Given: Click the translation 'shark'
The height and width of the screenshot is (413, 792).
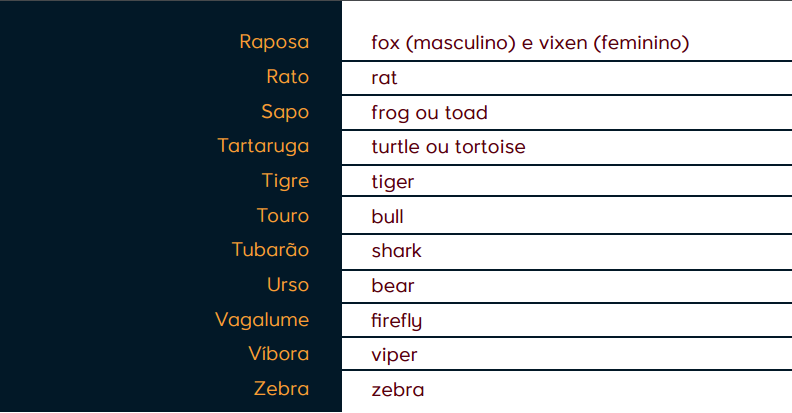Looking at the screenshot, I should coord(396,251).
